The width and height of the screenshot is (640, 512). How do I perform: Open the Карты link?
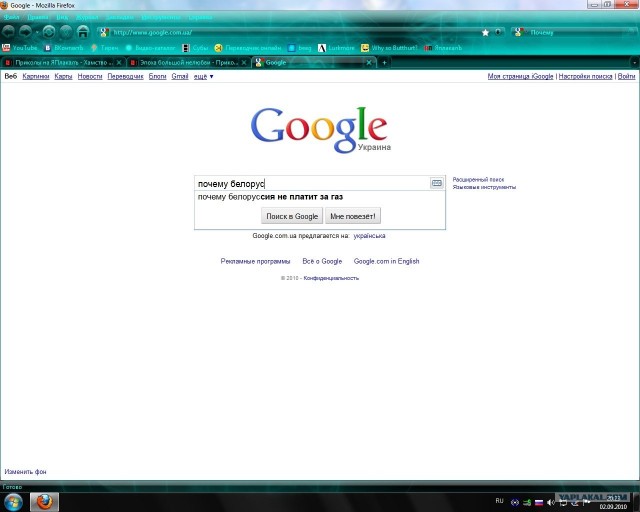pyautogui.click(x=63, y=76)
